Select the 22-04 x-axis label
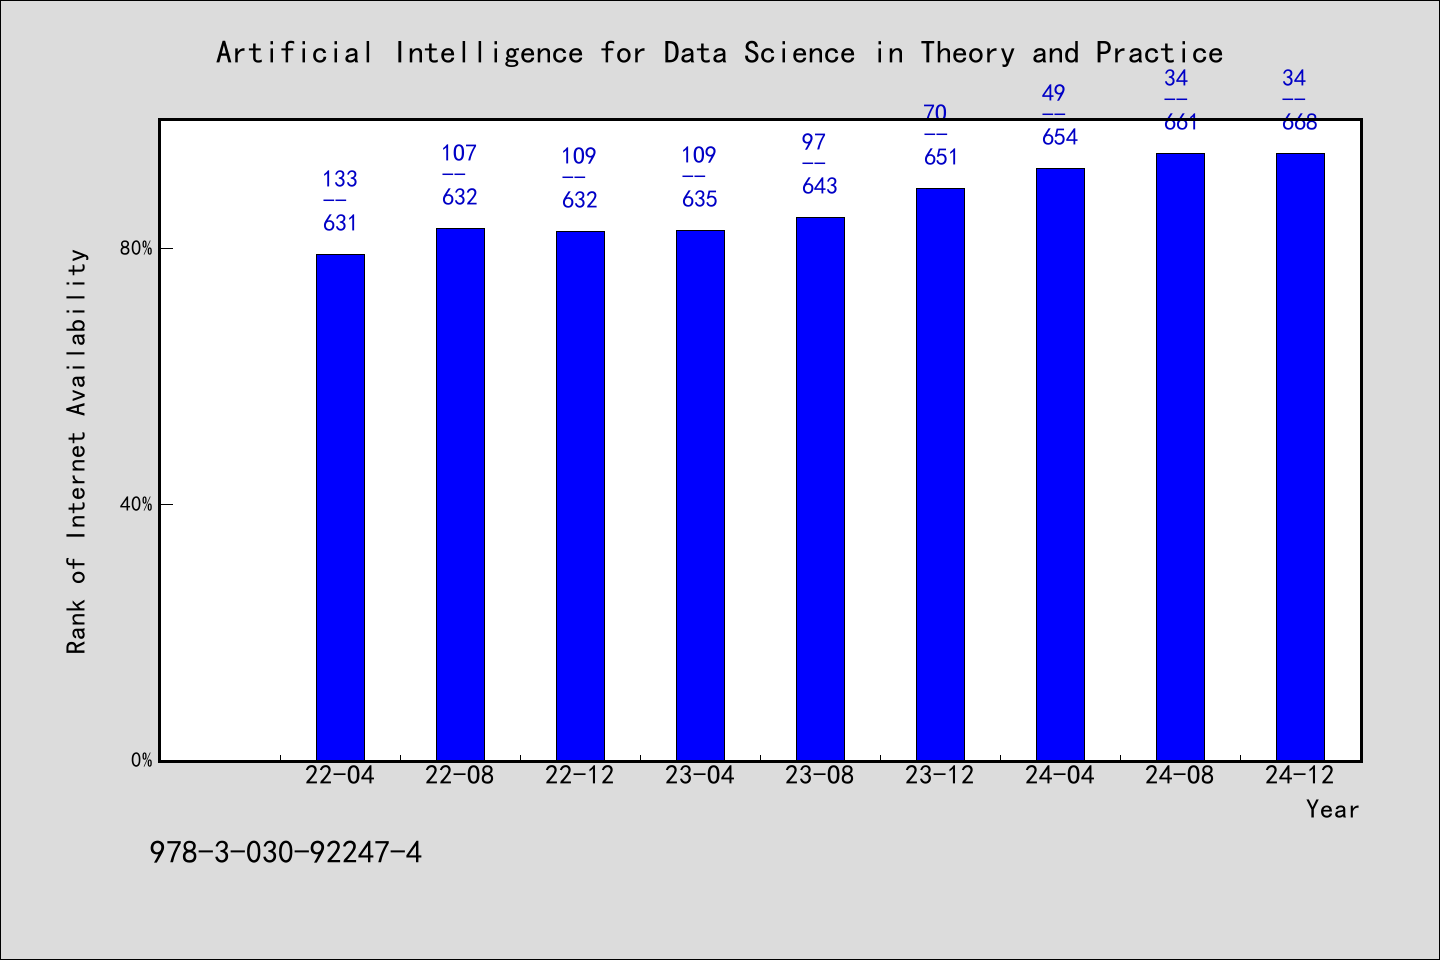The height and width of the screenshot is (960, 1440). coord(340,775)
